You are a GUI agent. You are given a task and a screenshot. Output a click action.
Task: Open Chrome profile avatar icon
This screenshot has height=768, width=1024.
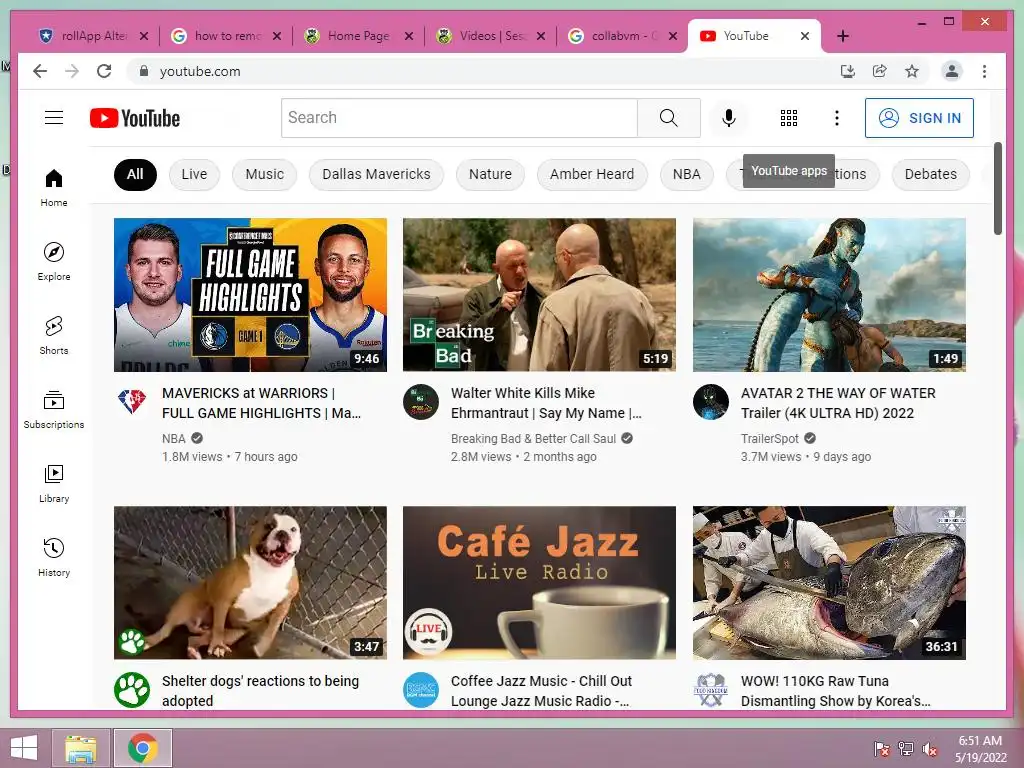pyautogui.click(x=952, y=71)
